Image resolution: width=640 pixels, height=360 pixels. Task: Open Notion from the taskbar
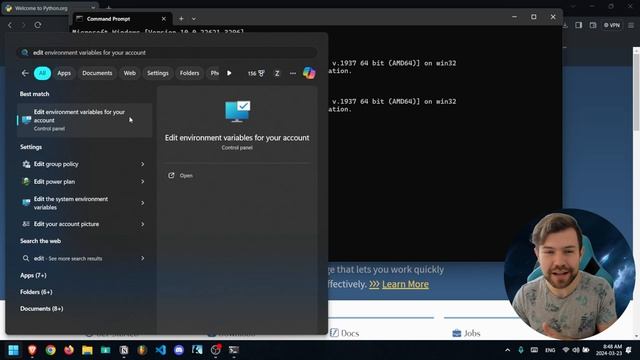pos(124,350)
